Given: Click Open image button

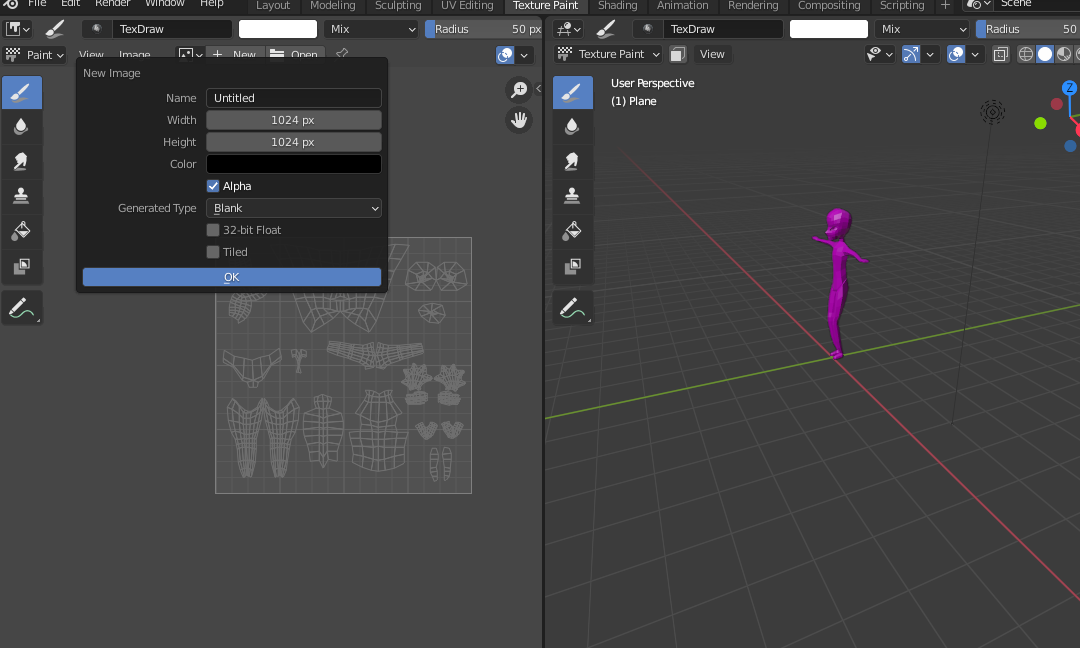Looking at the screenshot, I should 295,54.
